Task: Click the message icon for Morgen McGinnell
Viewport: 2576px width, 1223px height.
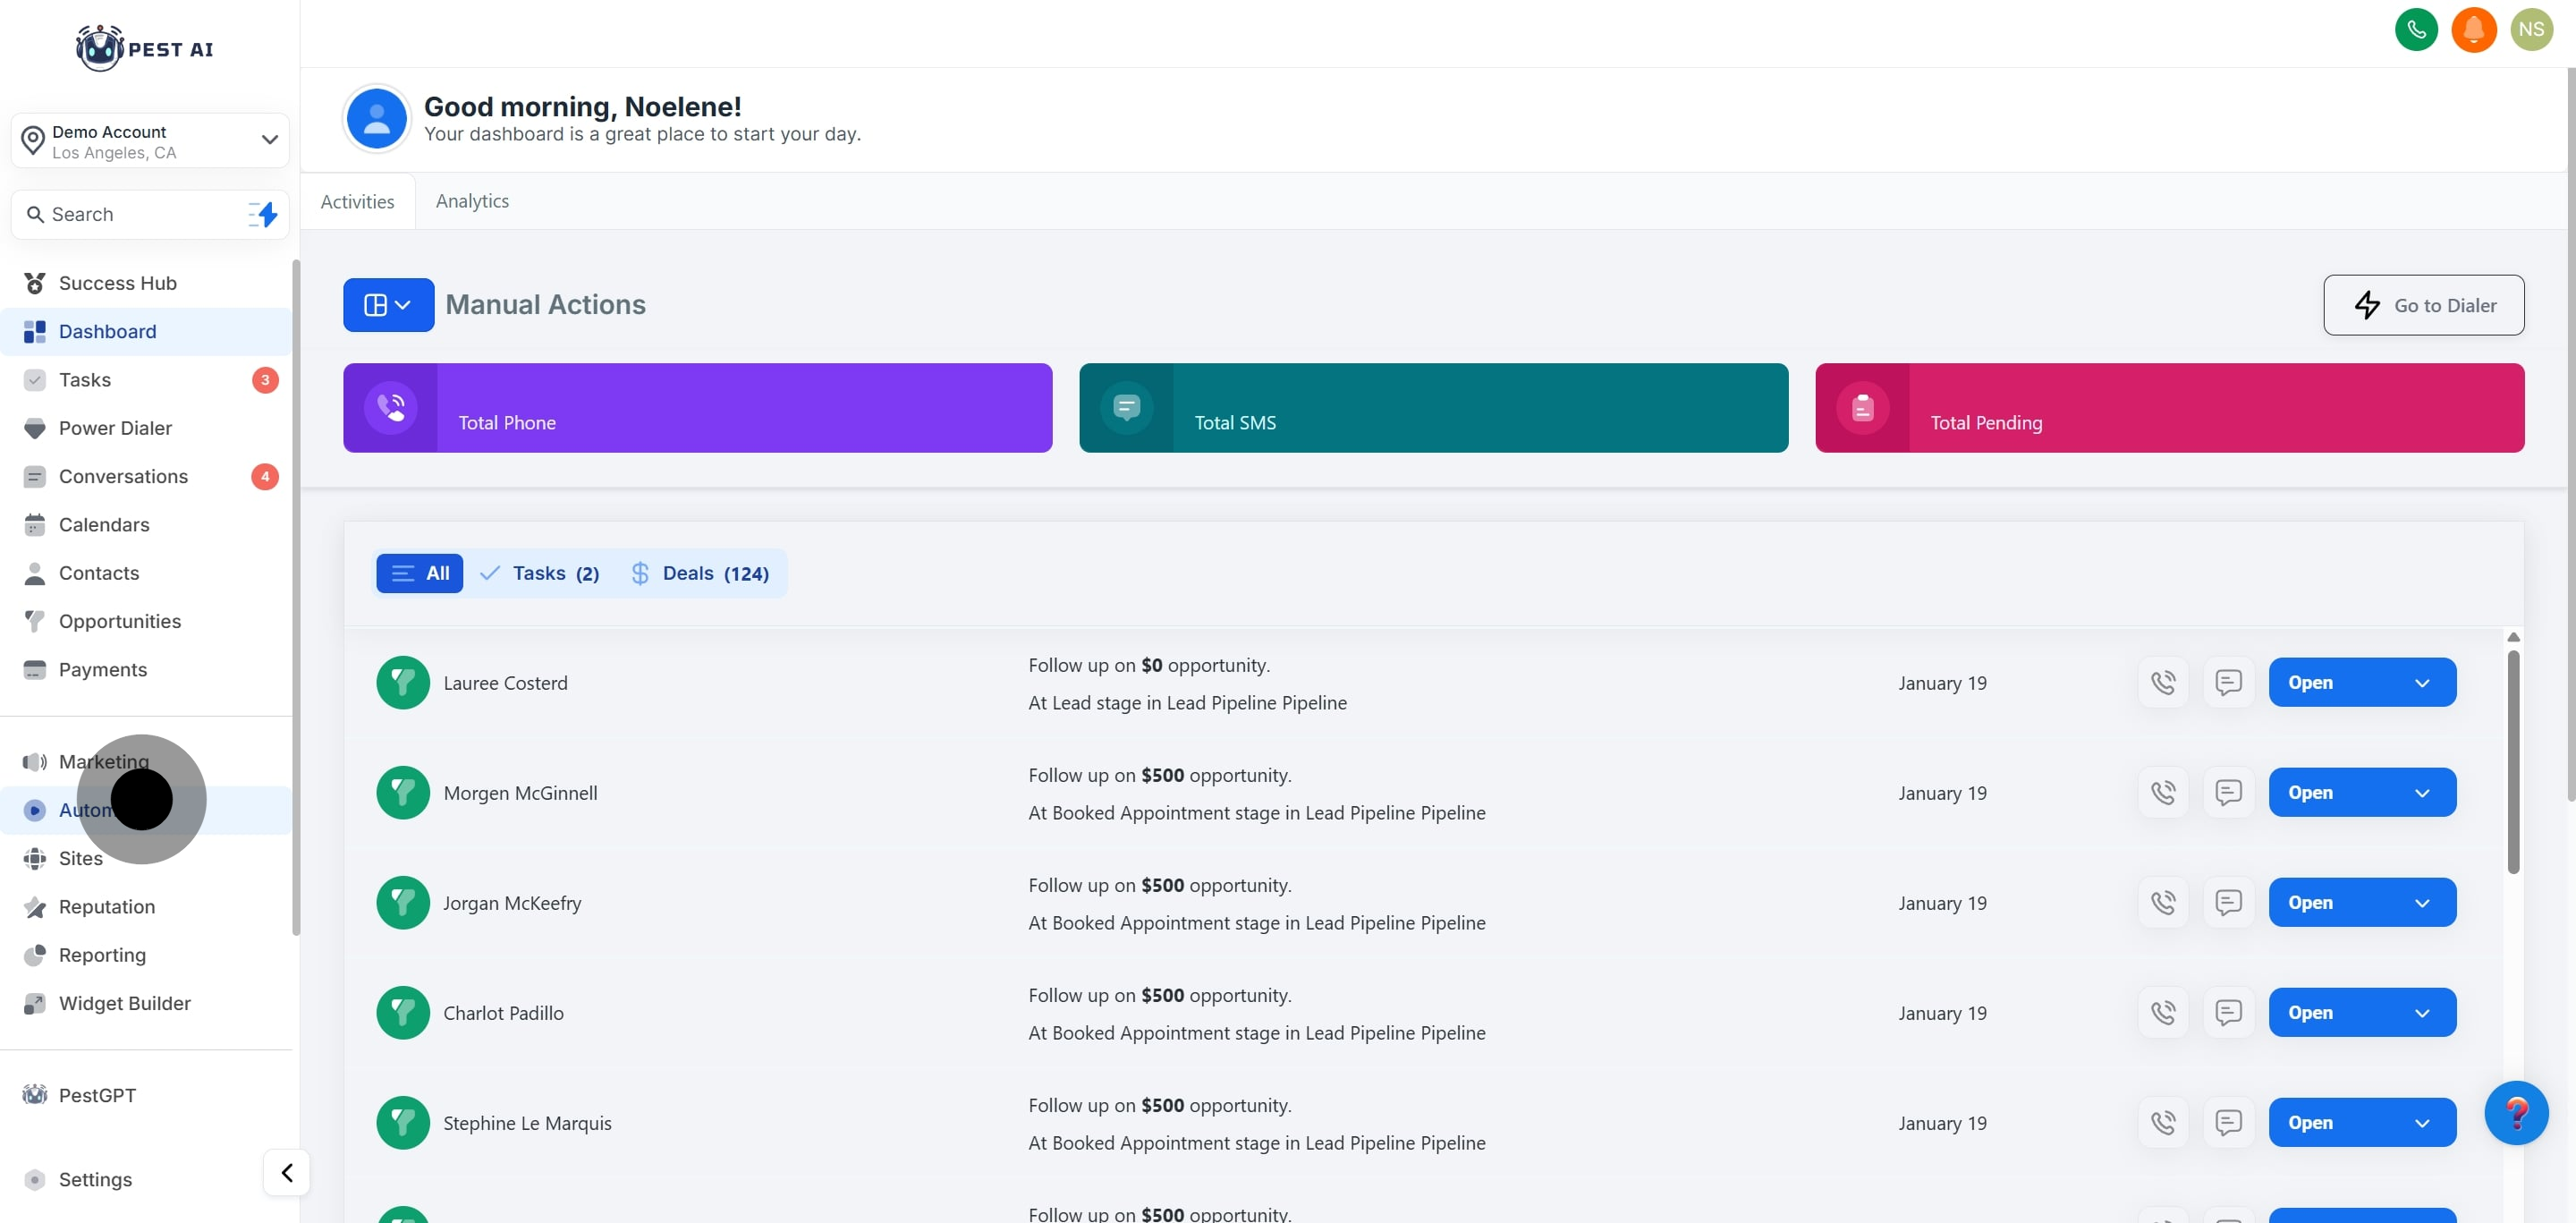Action: (2228, 793)
